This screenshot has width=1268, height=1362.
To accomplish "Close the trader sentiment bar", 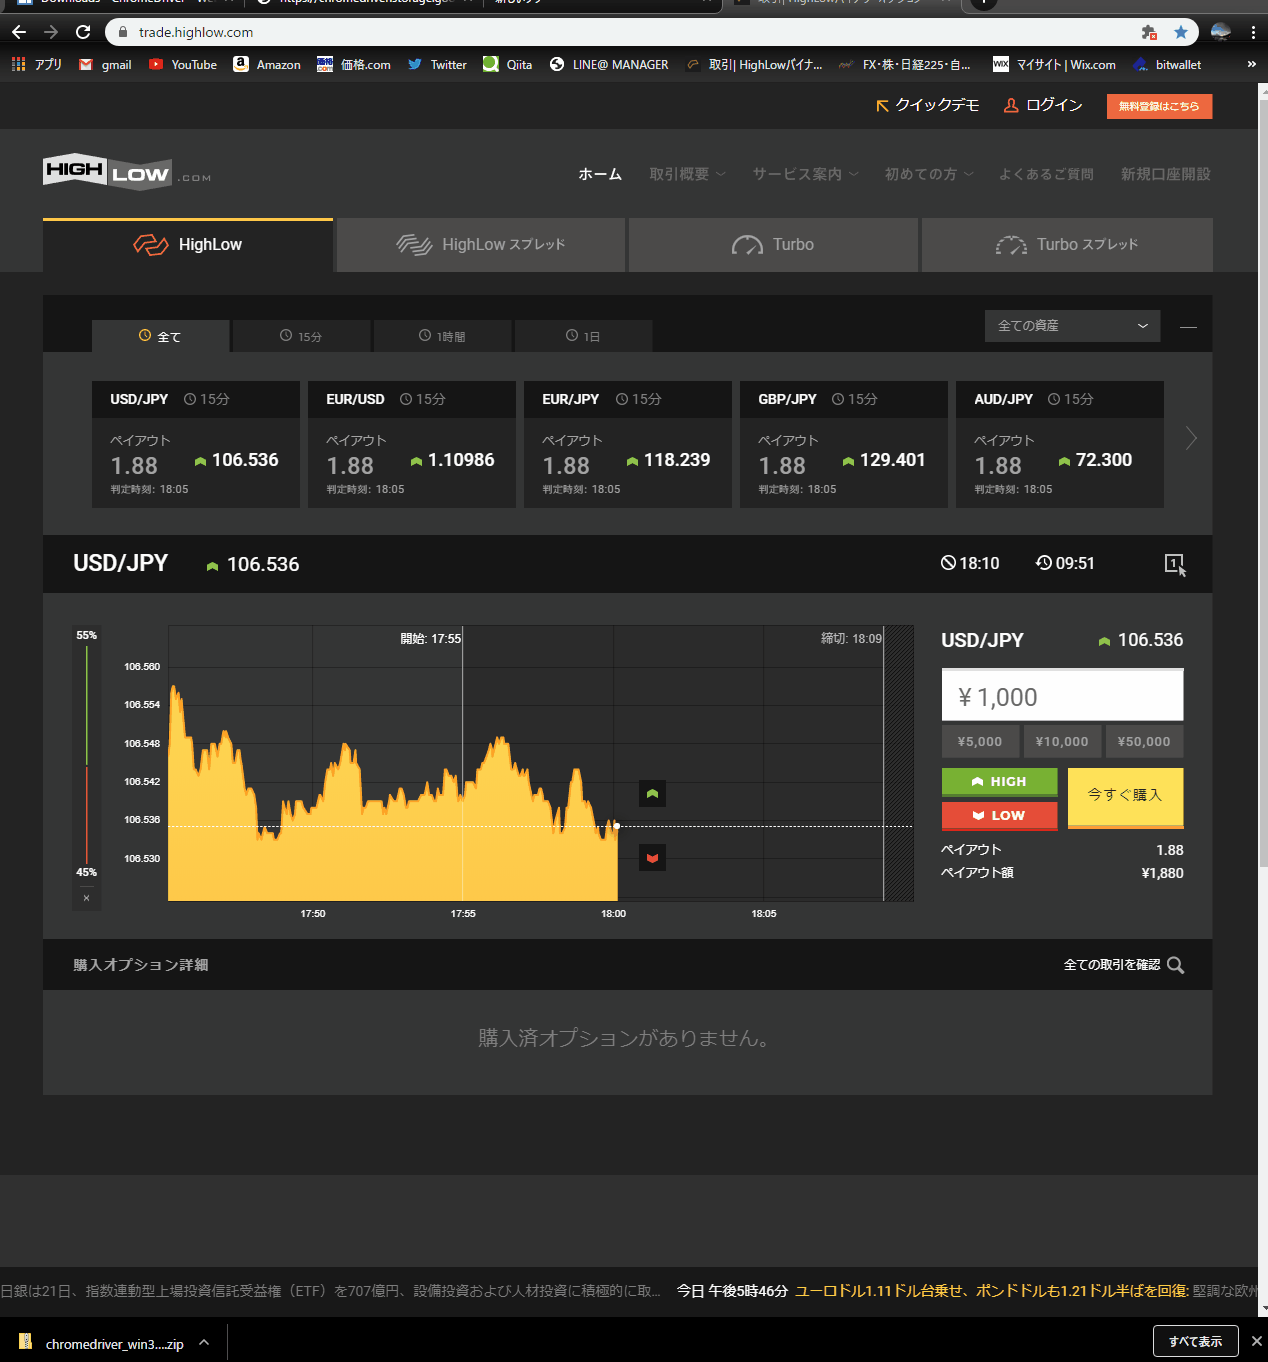I will (x=87, y=898).
